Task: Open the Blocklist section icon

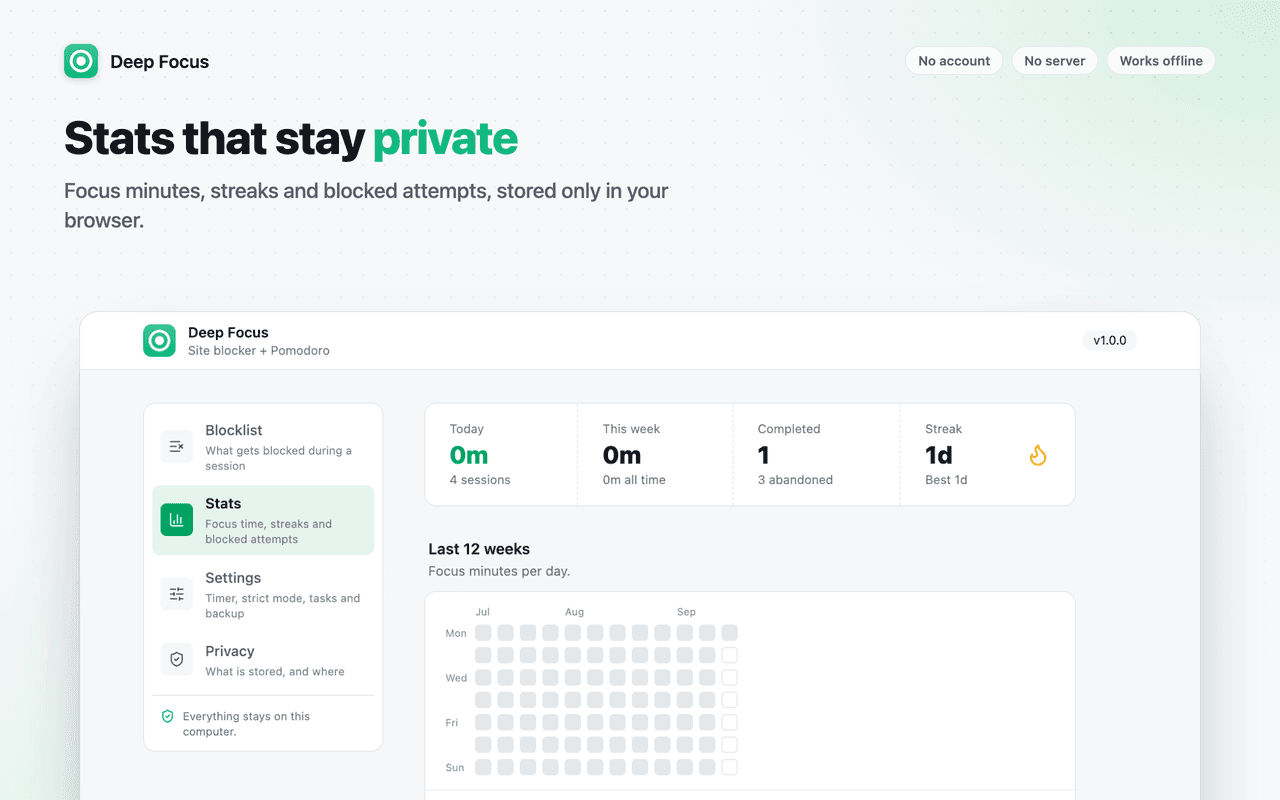Action: click(x=177, y=446)
